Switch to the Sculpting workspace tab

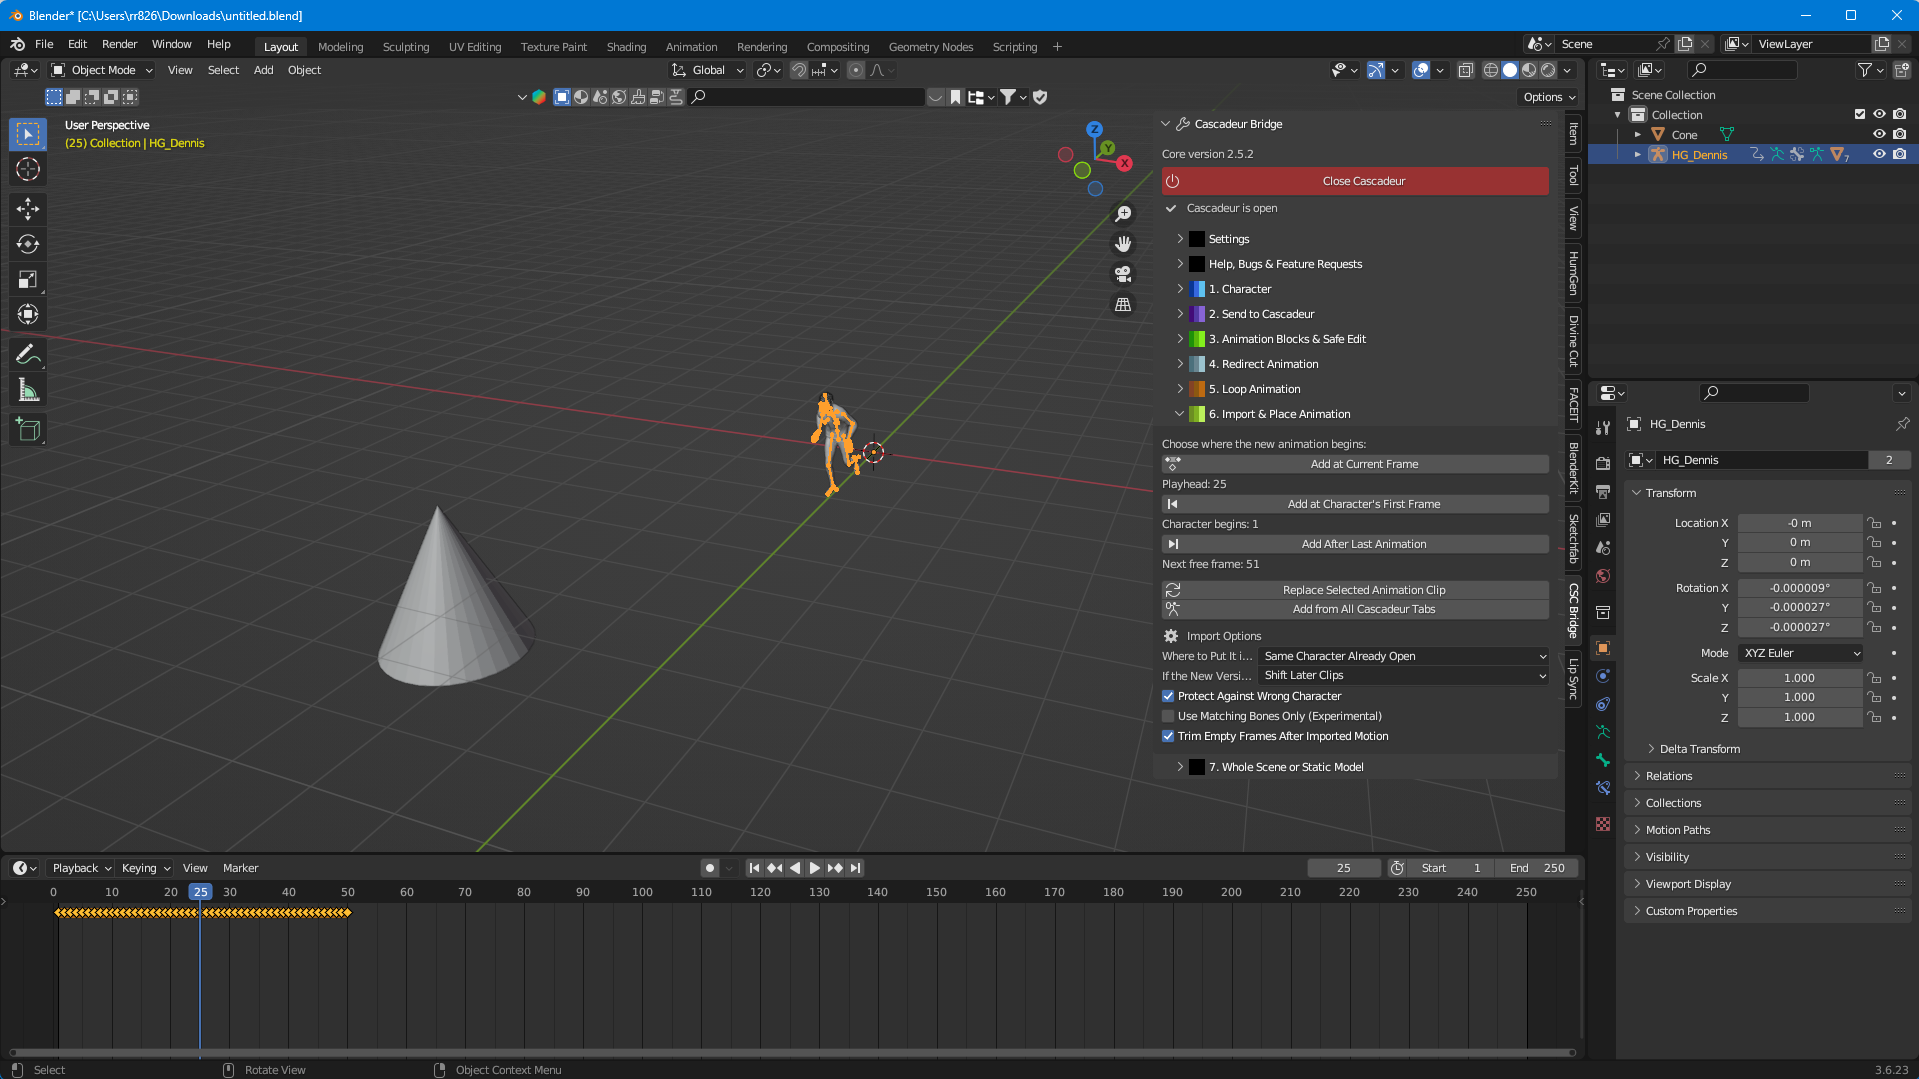click(x=405, y=47)
